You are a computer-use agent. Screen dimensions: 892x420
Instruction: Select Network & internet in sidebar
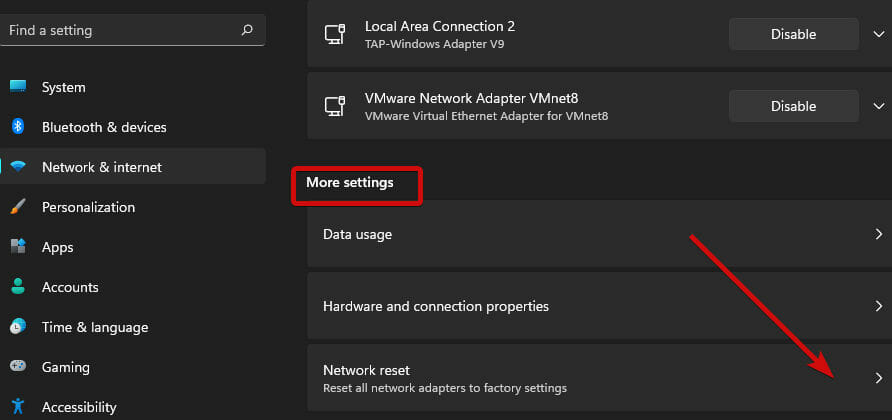133,167
